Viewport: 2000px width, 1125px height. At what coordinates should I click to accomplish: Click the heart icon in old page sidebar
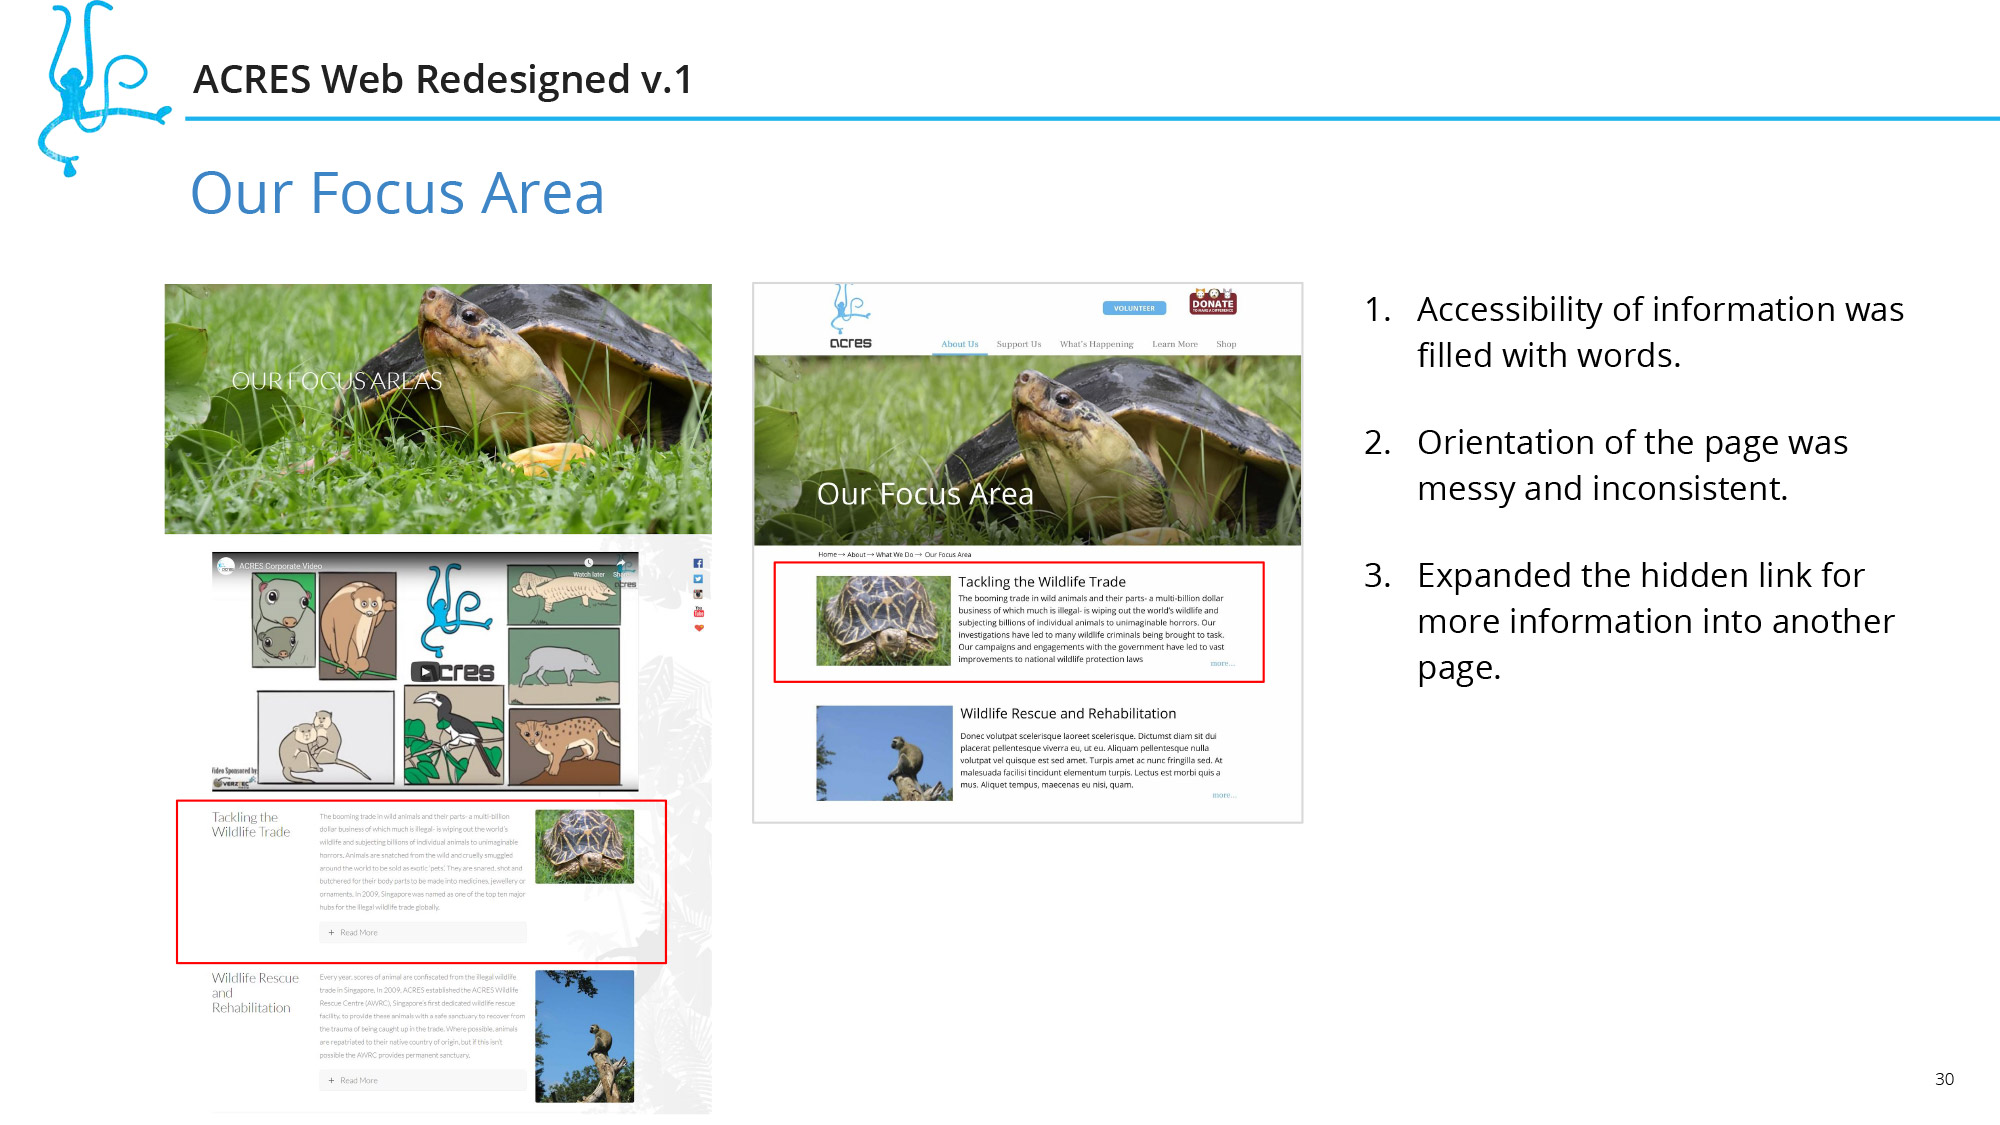[x=698, y=628]
